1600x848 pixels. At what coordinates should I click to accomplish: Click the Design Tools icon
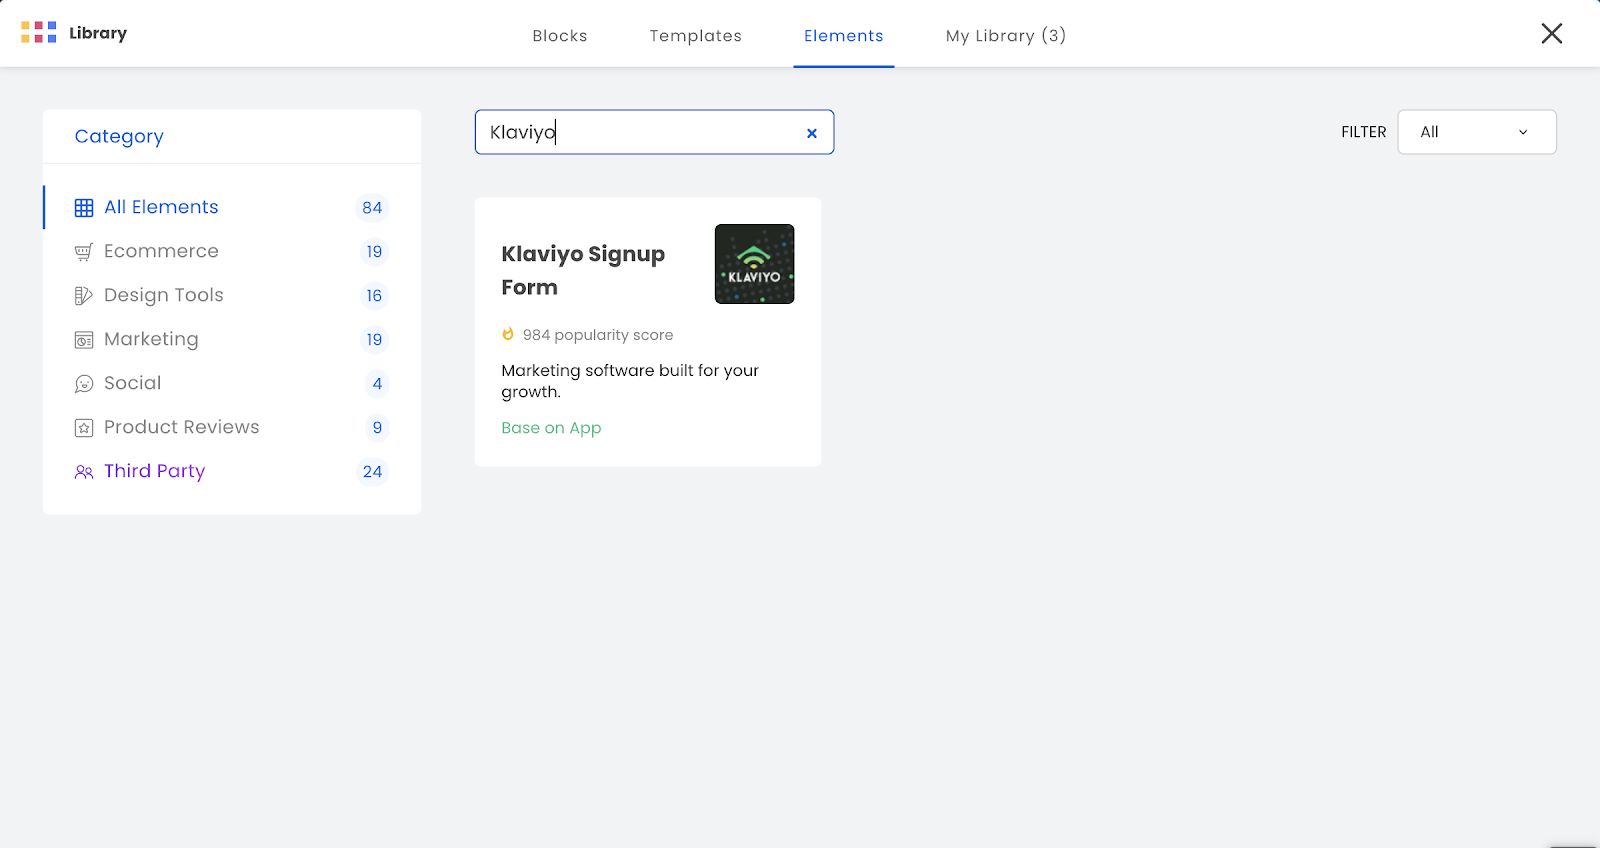84,296
